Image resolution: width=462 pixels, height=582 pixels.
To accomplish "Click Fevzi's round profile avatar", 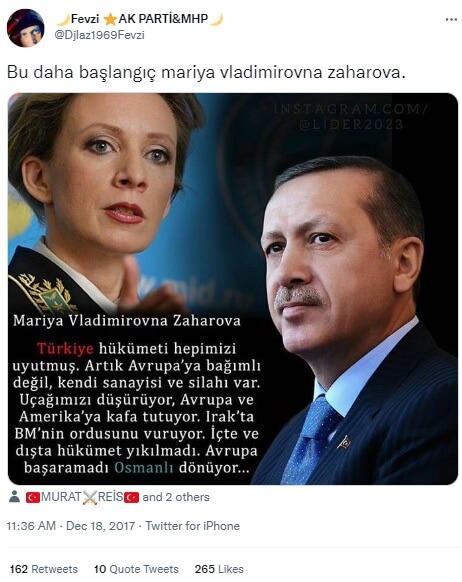I will coord(26,28).
